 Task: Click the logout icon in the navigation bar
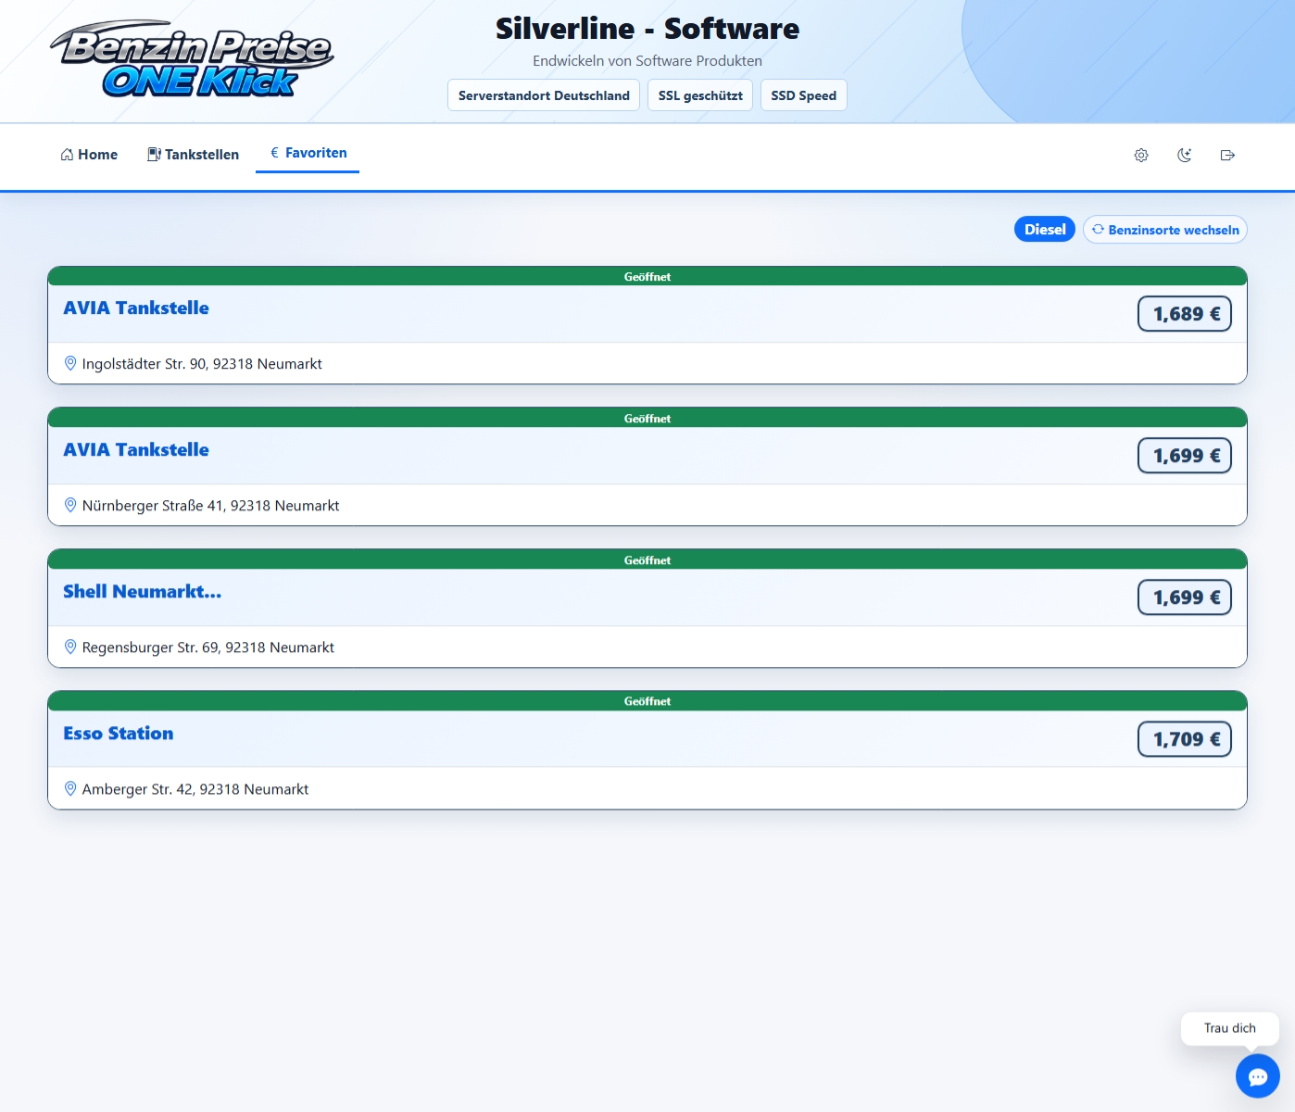click(x=1228, y=155)
